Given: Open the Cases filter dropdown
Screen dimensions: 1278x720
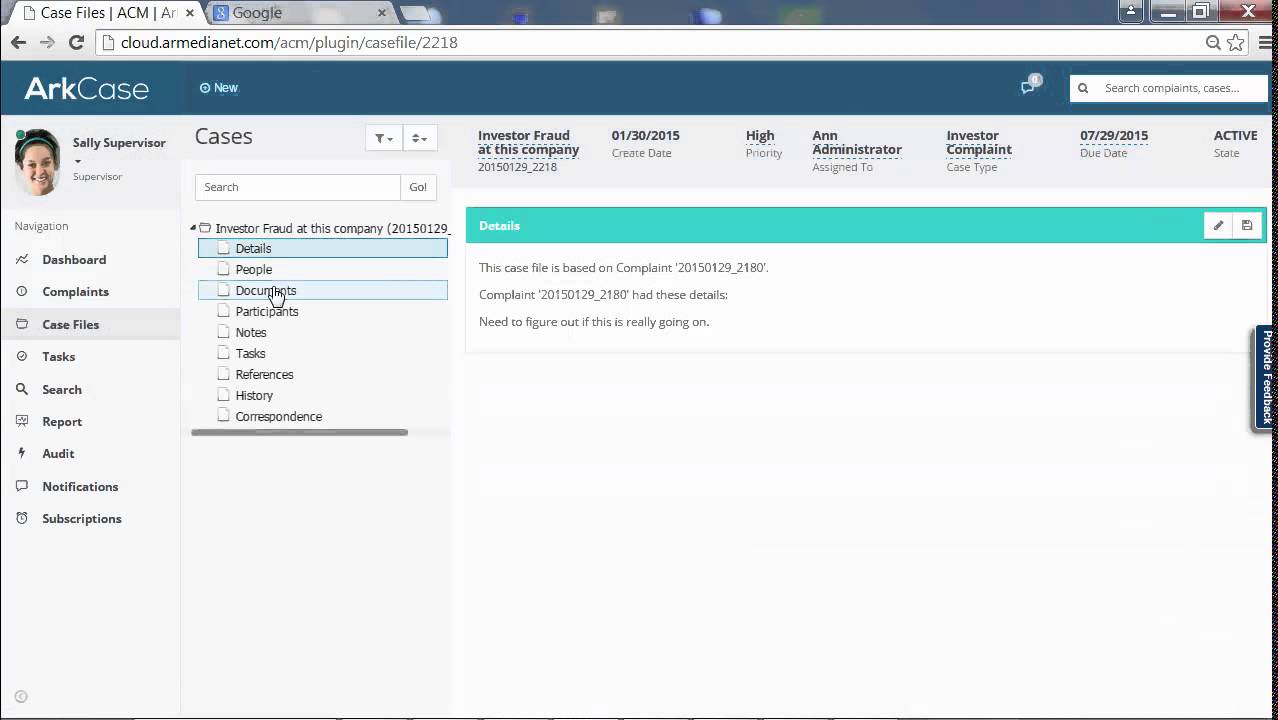Looking at the screenshot, I should click(x=383, y=139).
